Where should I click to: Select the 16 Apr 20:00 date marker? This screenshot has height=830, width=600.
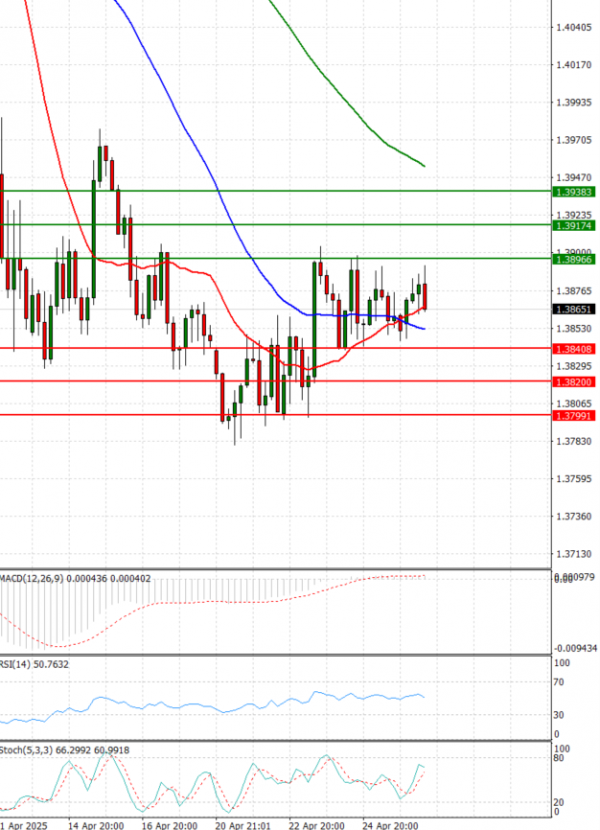pyautogui.click(x=170, y=824)
